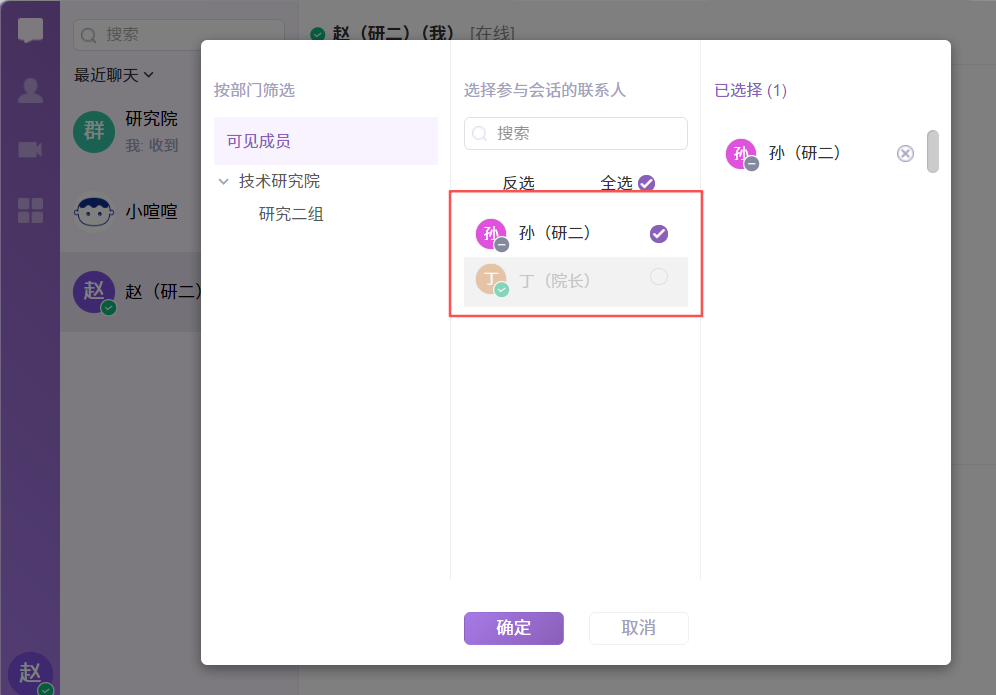The height and width of the screenshot is (695, 996).
Task: Open the apps grid sidebar icon
Action: [30, 210]
